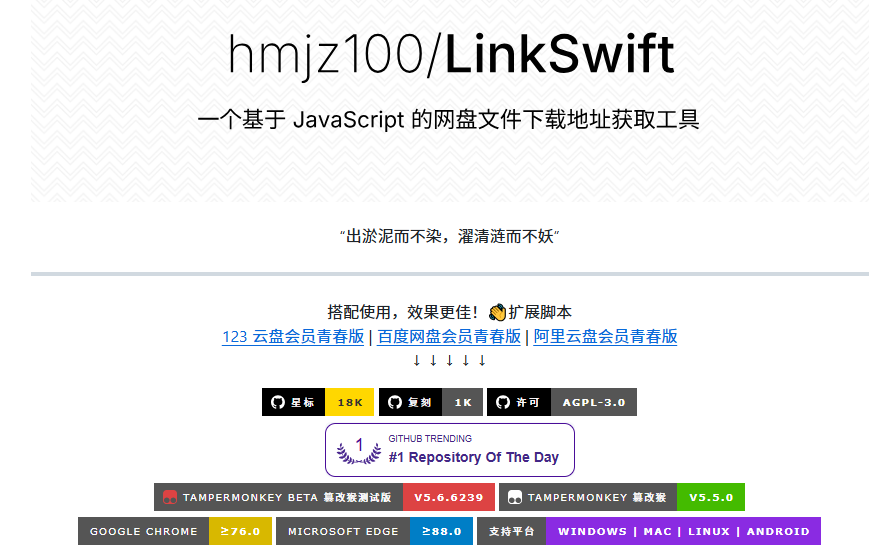Open the 百度网盘会员青春版 link
The height and width of the screenshot is (560, 871).
(x=449, y=337)
